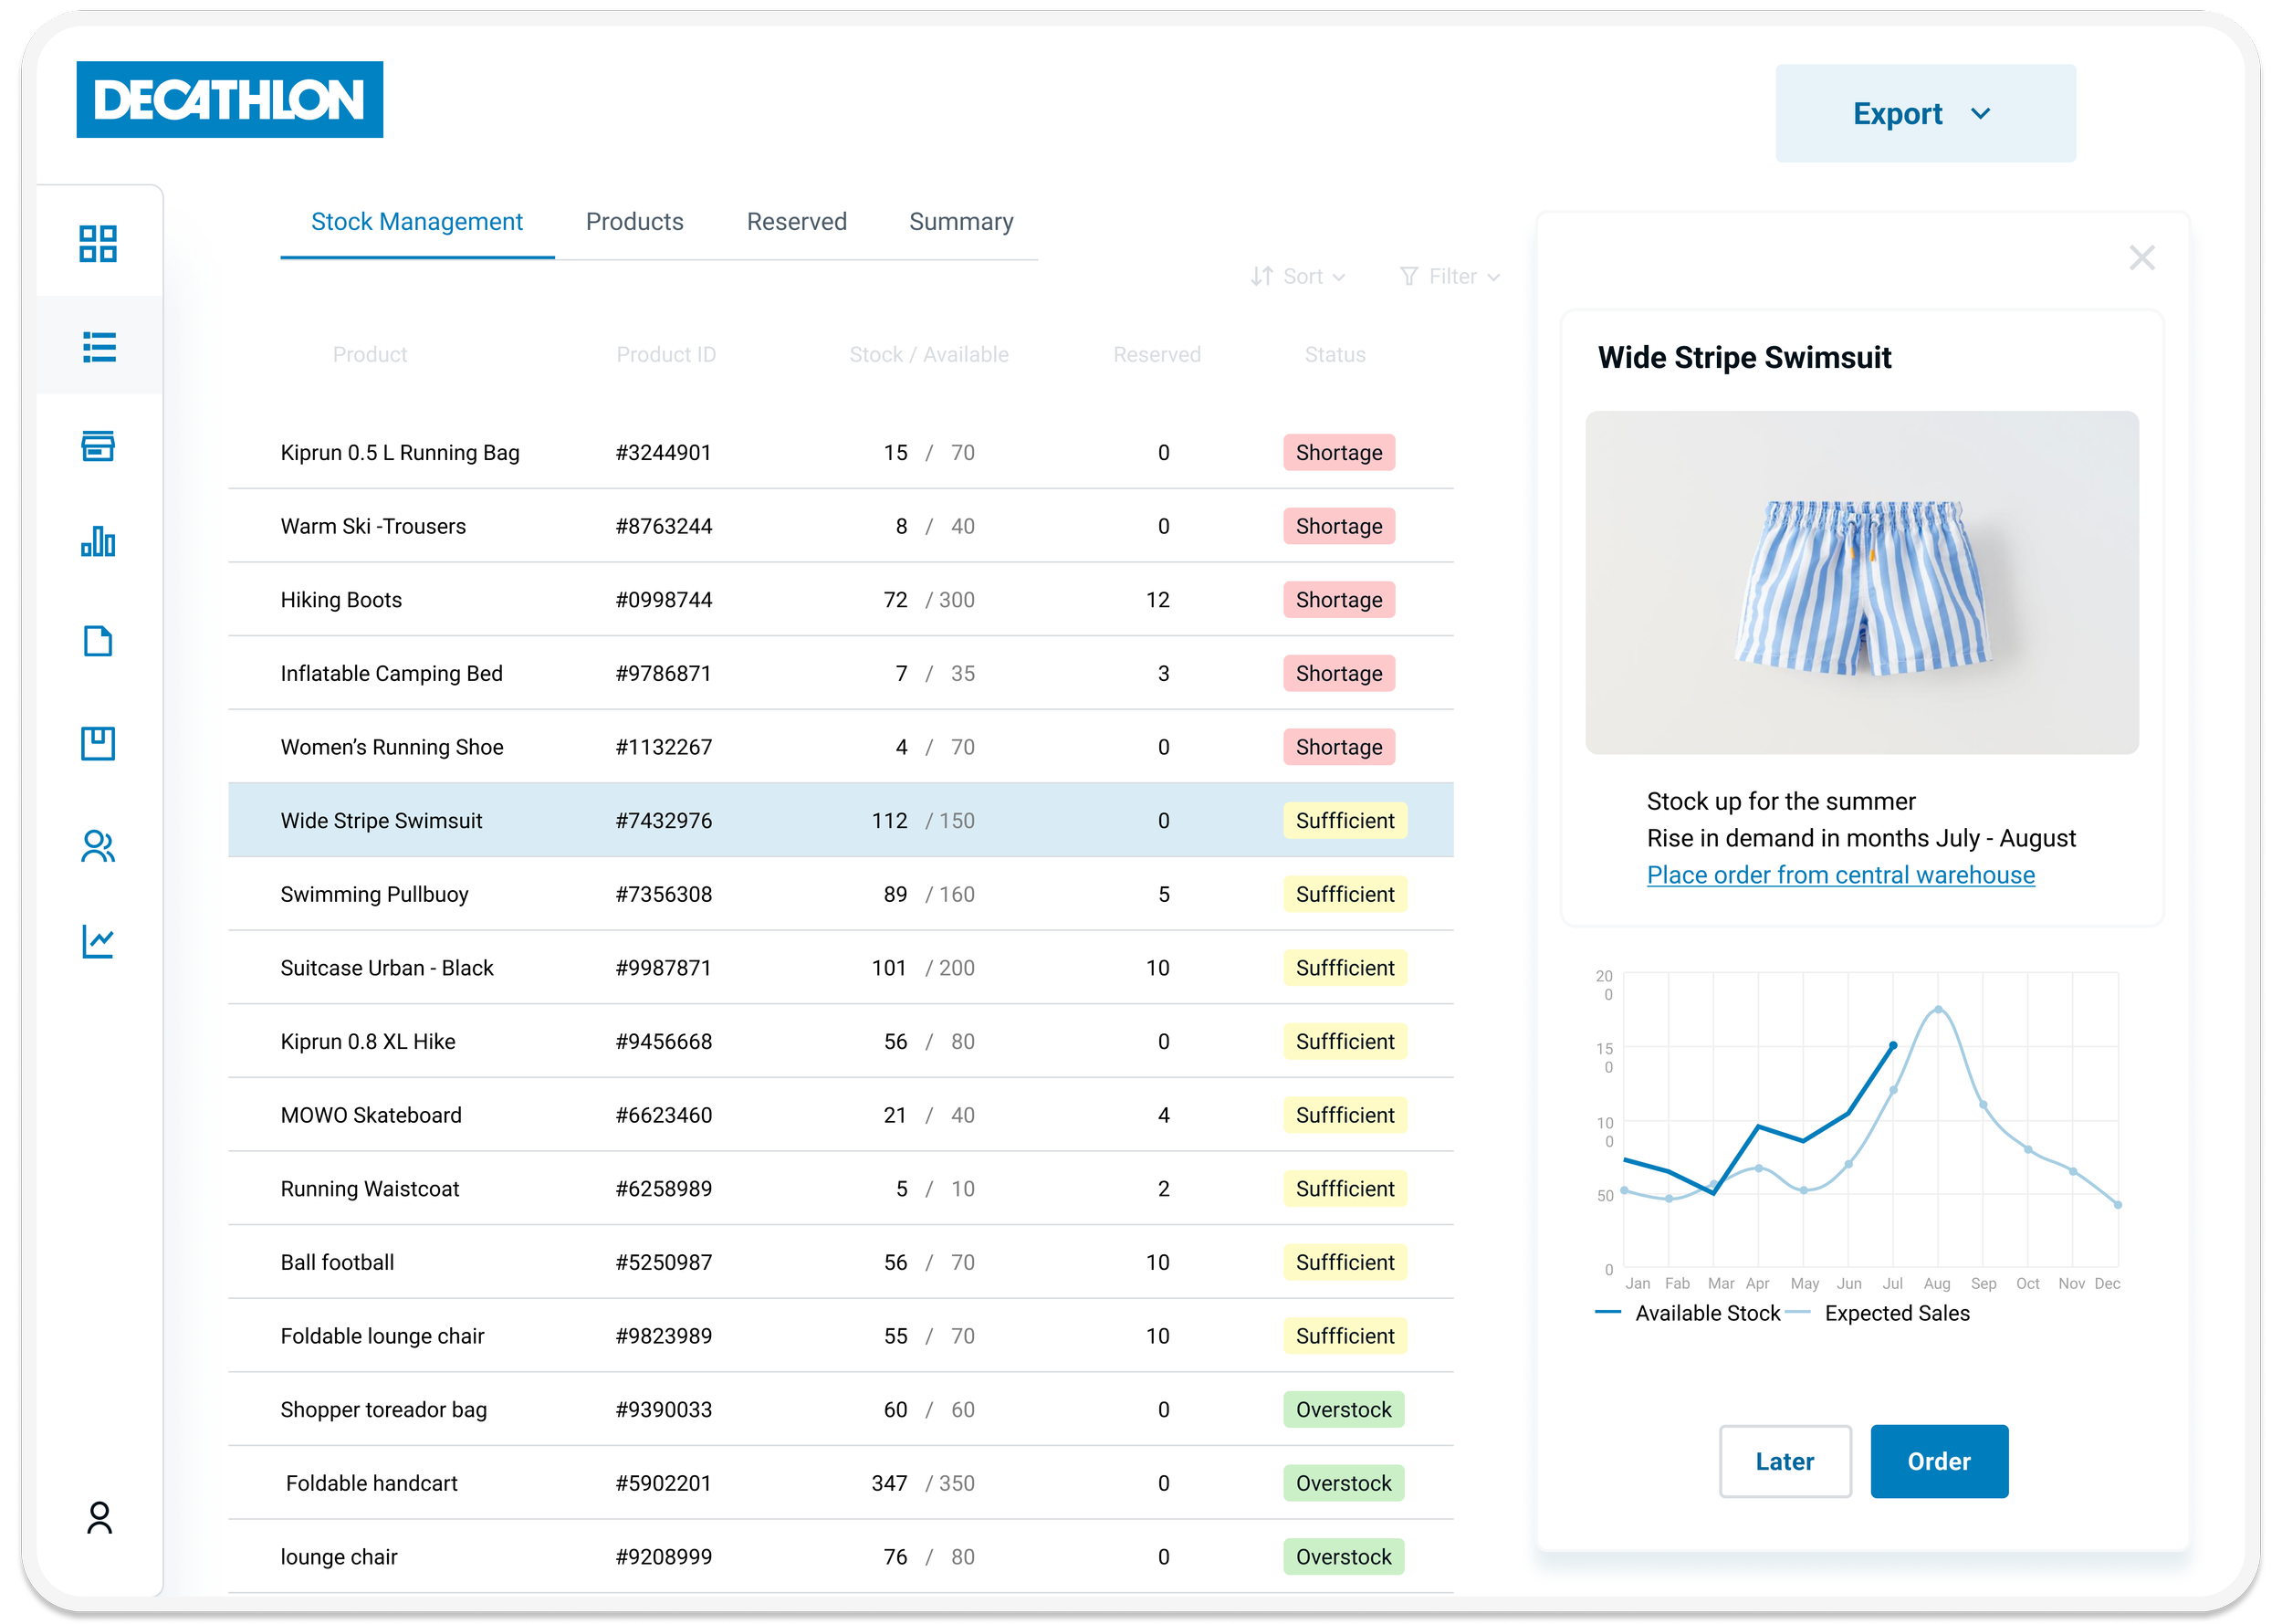Select the list view sidebar icon

[x=98, y=346]
